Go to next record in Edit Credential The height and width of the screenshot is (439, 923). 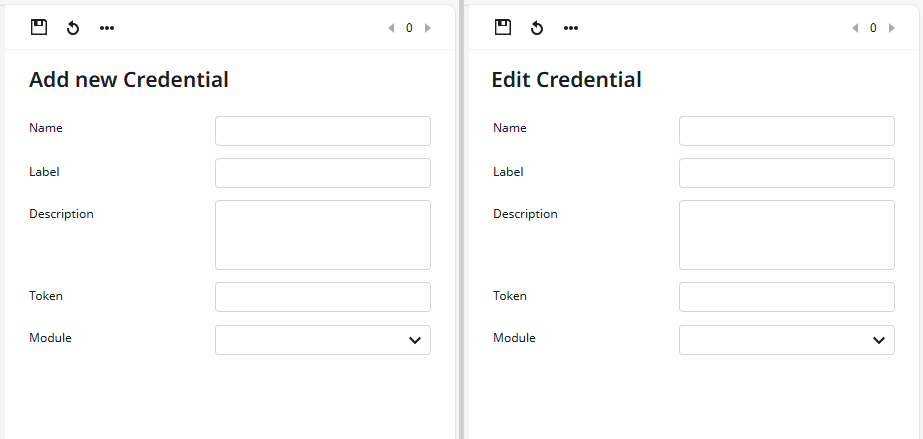pos(892,28)
